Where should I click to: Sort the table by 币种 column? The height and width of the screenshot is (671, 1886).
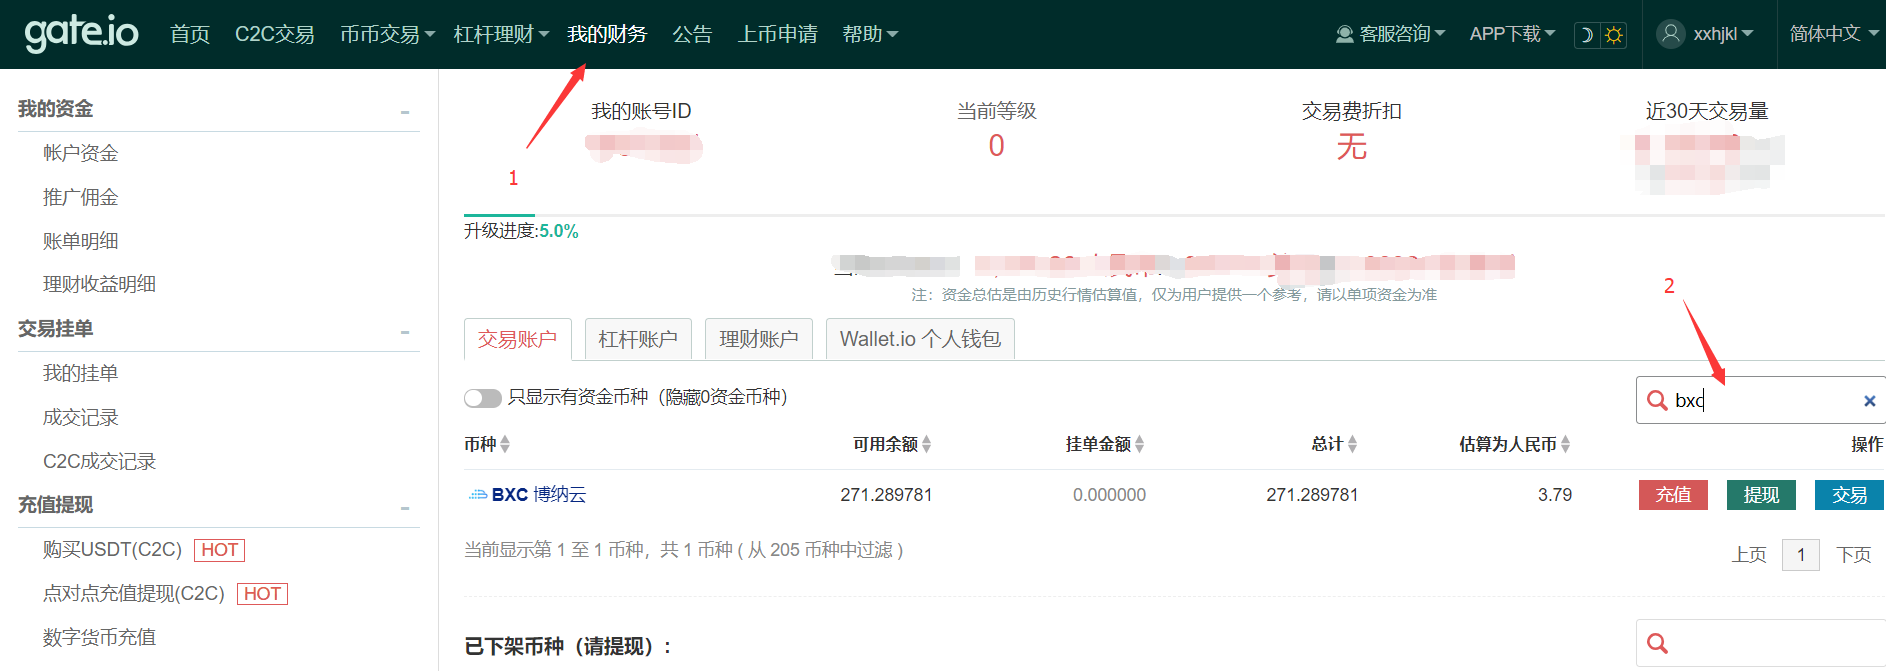487,444
